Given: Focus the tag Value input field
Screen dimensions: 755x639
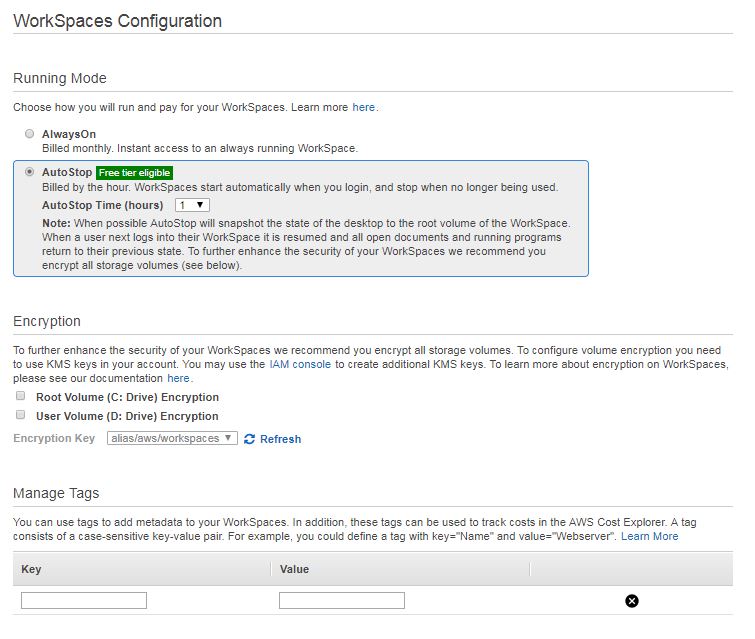Looking at the screenshot, I should [342, 600].
